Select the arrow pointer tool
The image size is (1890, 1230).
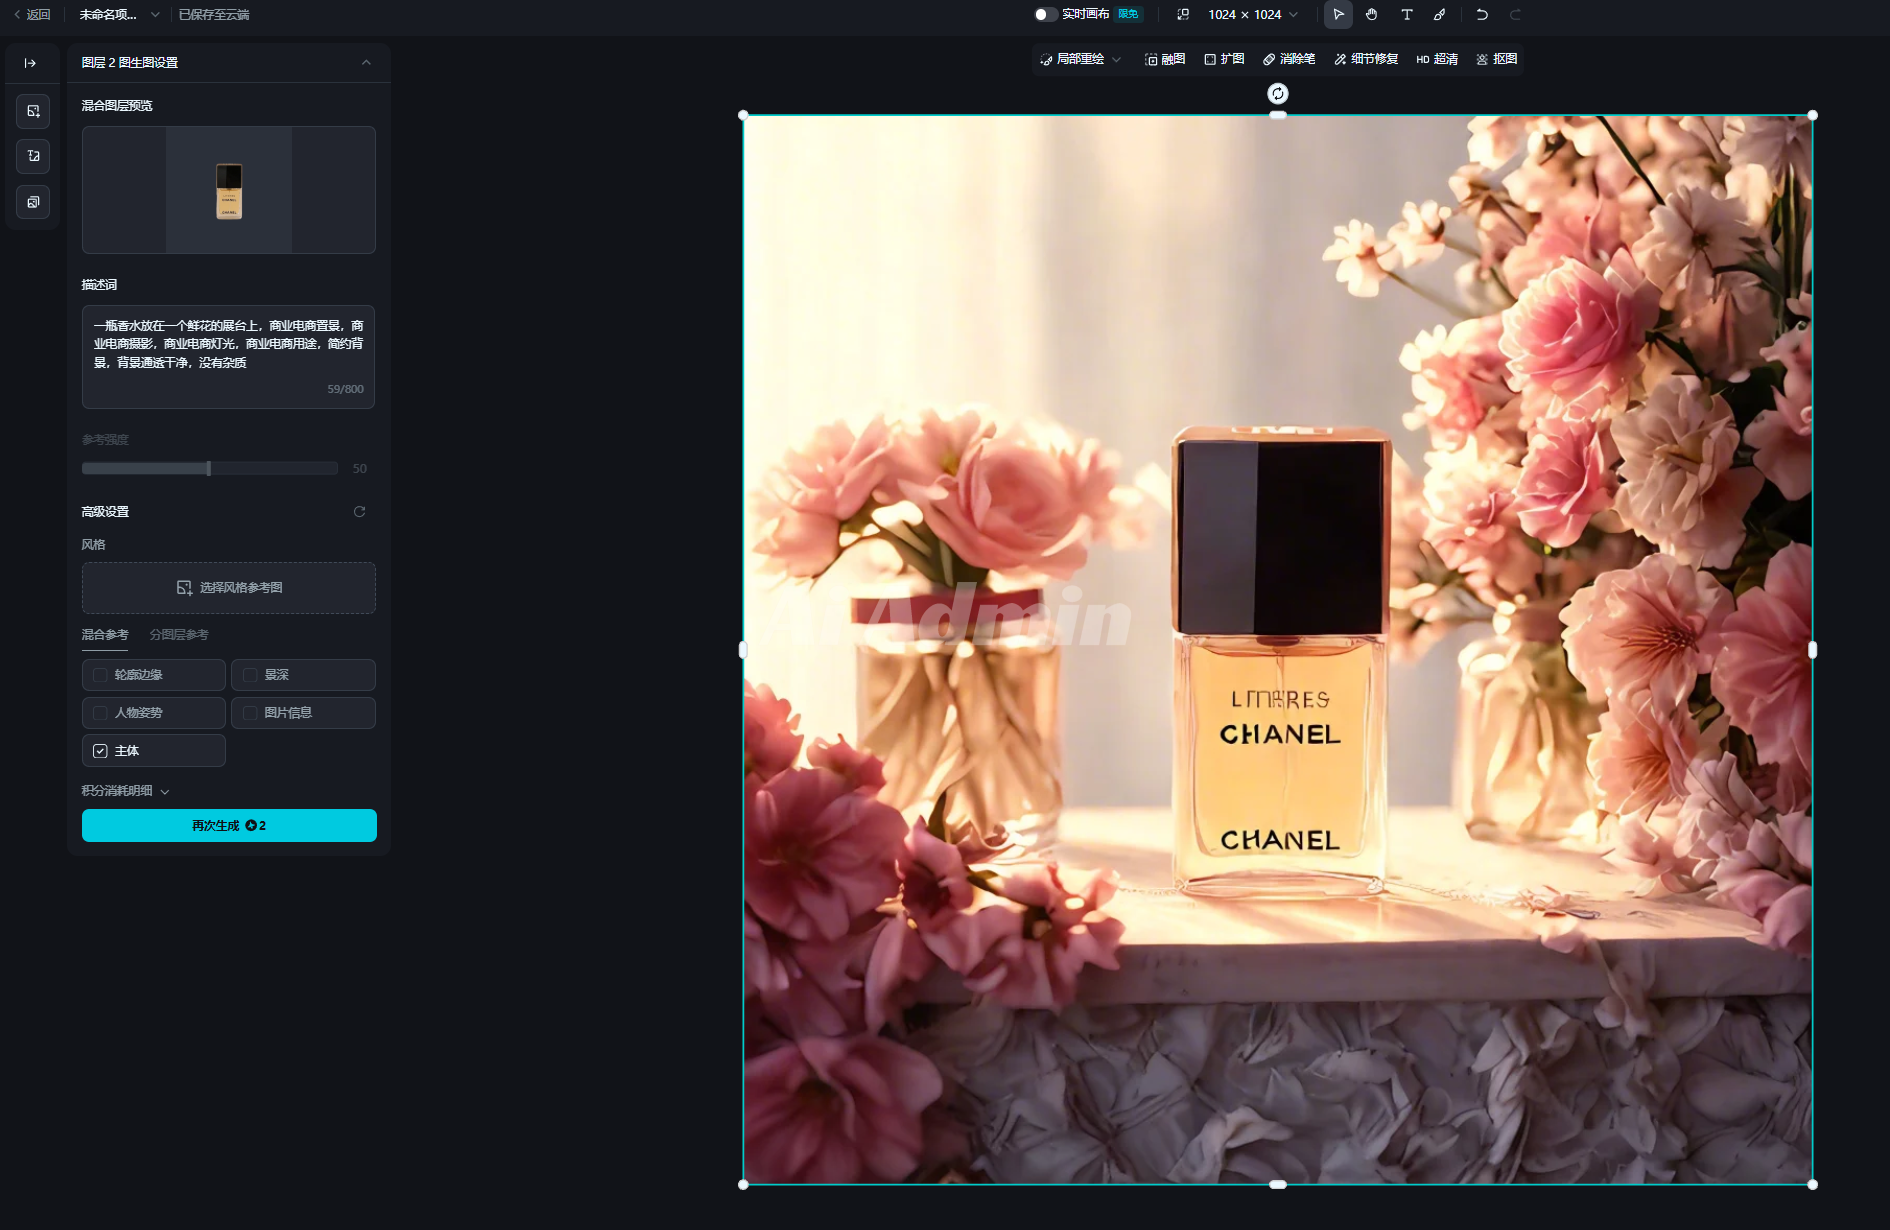[x=1338, y=15]
